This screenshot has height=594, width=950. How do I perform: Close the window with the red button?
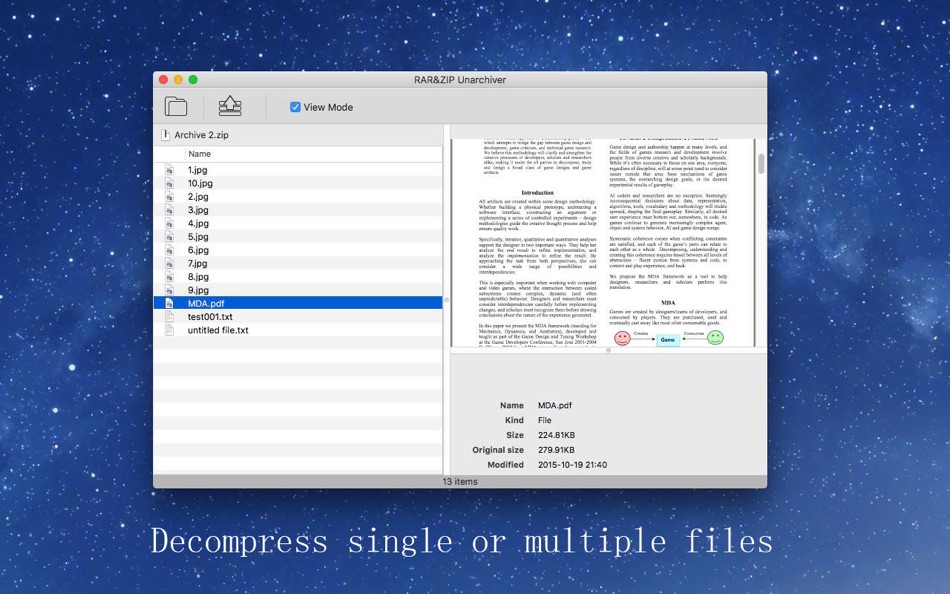point(164,79)
